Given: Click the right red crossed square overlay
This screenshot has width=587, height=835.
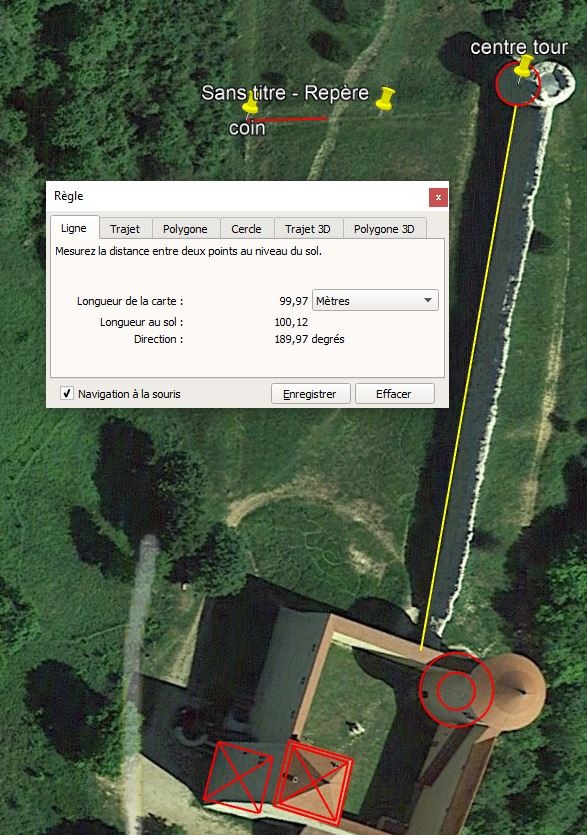Looking at the screenshot, I should click(313, 782).
